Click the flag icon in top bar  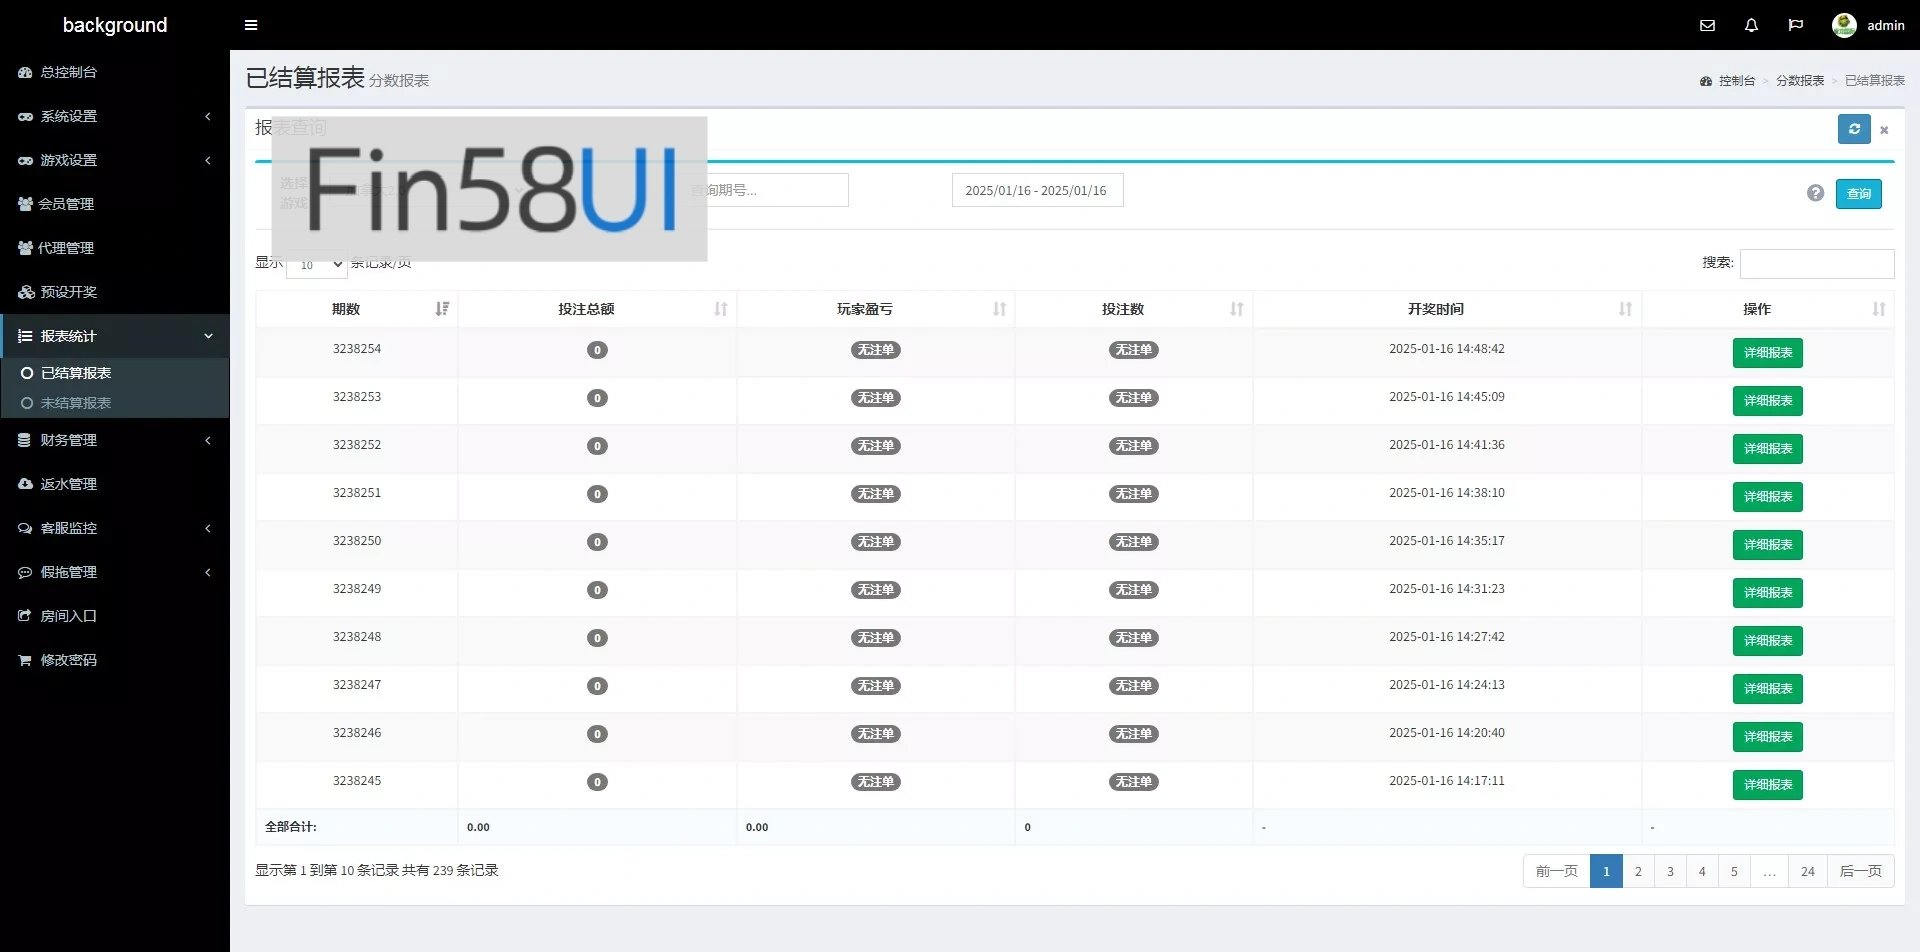point(1795,25)
